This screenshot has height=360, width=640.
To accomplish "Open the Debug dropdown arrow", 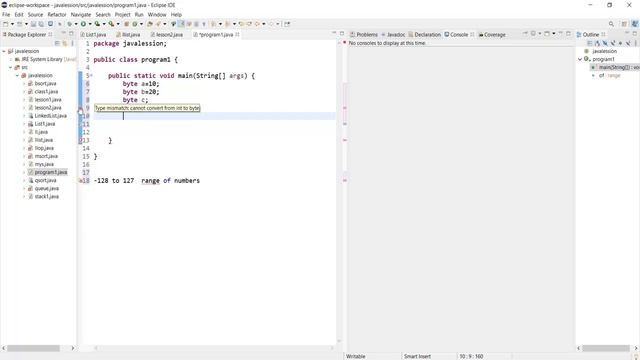I will click(x=76, y=24).
